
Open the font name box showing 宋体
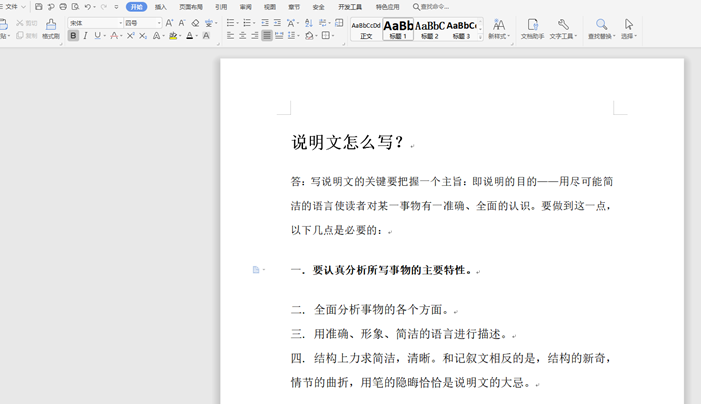click(95, 23)
